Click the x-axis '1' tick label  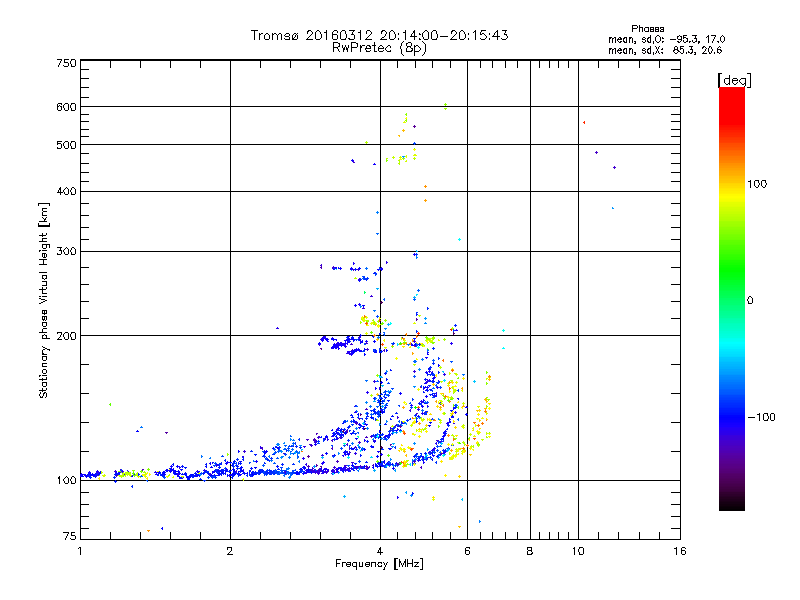(80, 551)
